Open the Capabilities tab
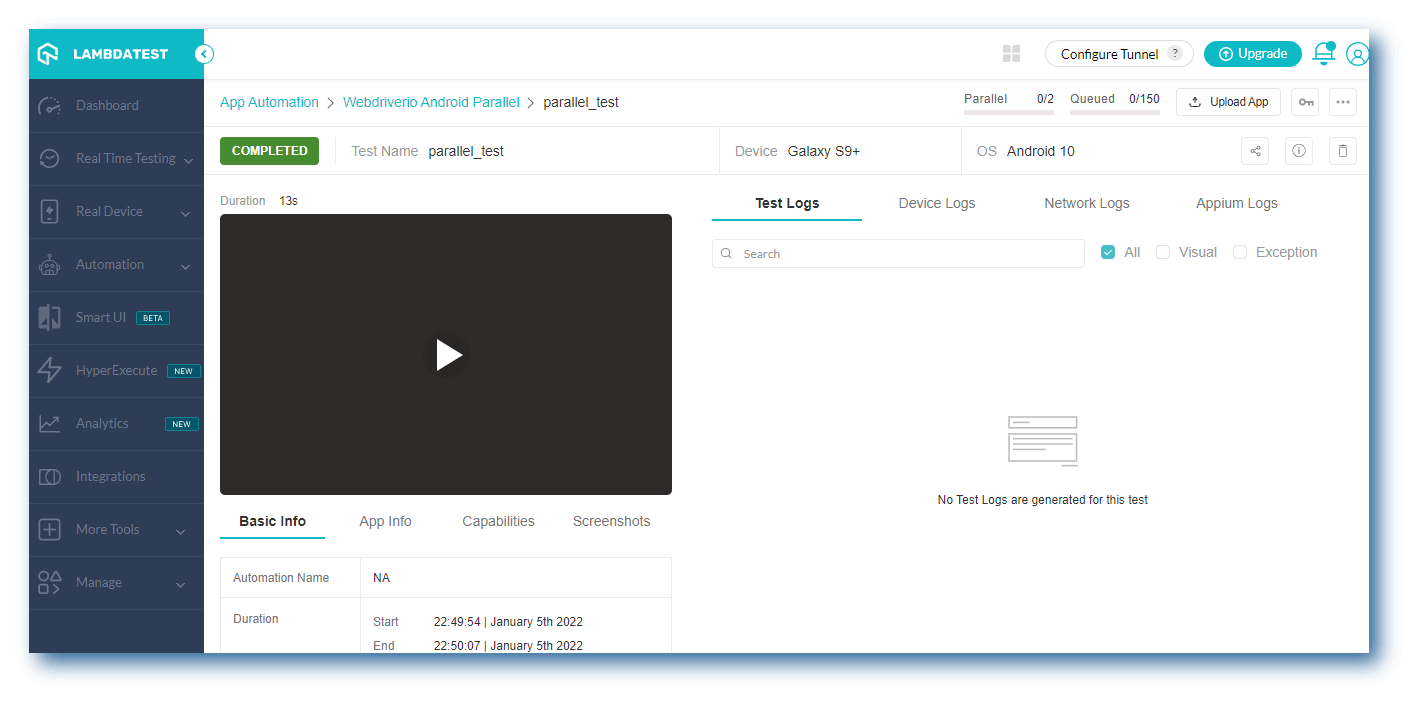 point(498,520)
